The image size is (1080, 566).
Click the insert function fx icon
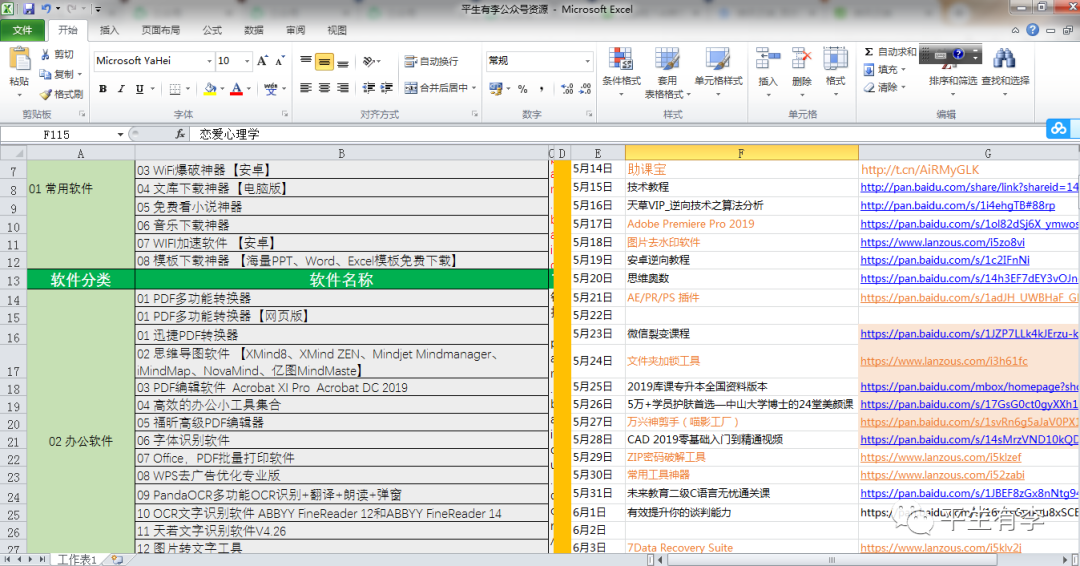pos(180,134)
